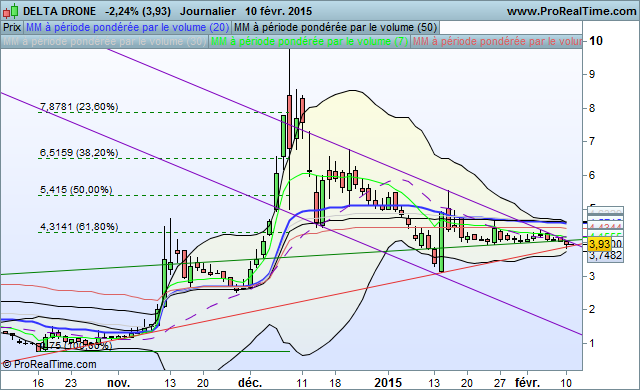The height and width of the screenshot is (390, 640).
Task: Click the déc. marker on the time axis
Action: point(250,383)
